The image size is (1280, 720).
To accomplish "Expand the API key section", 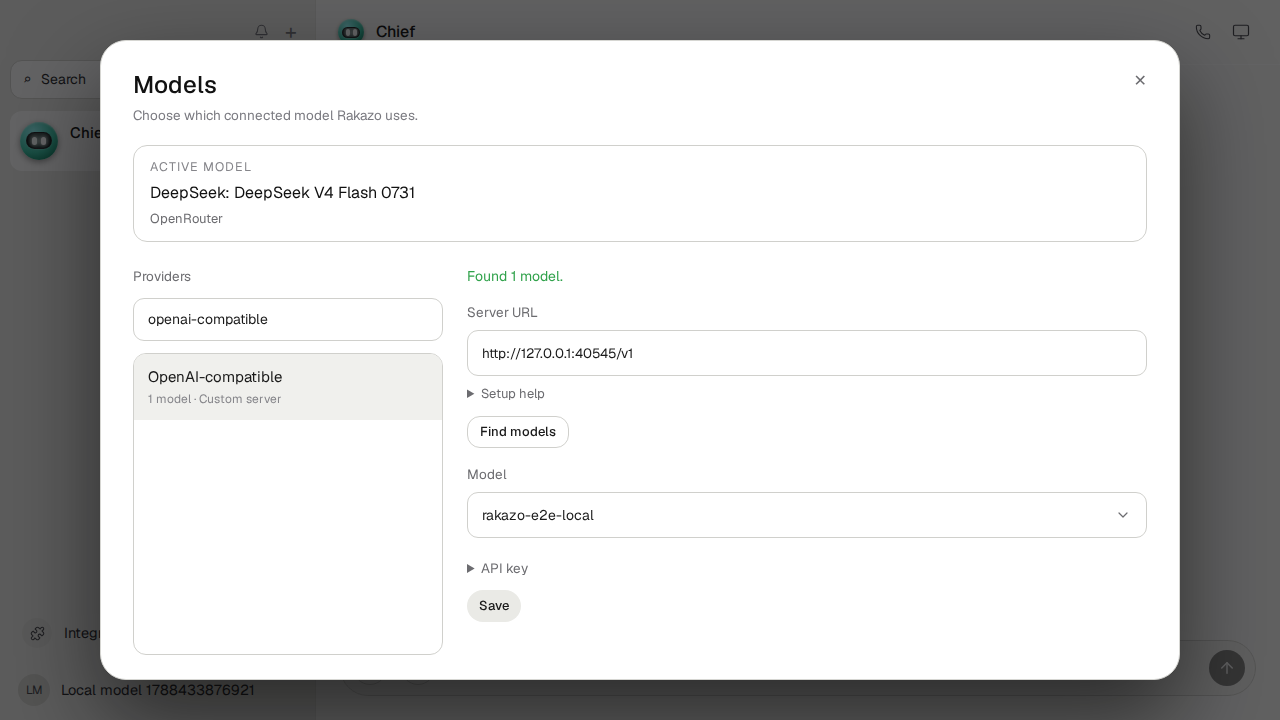I will point(498,569).
